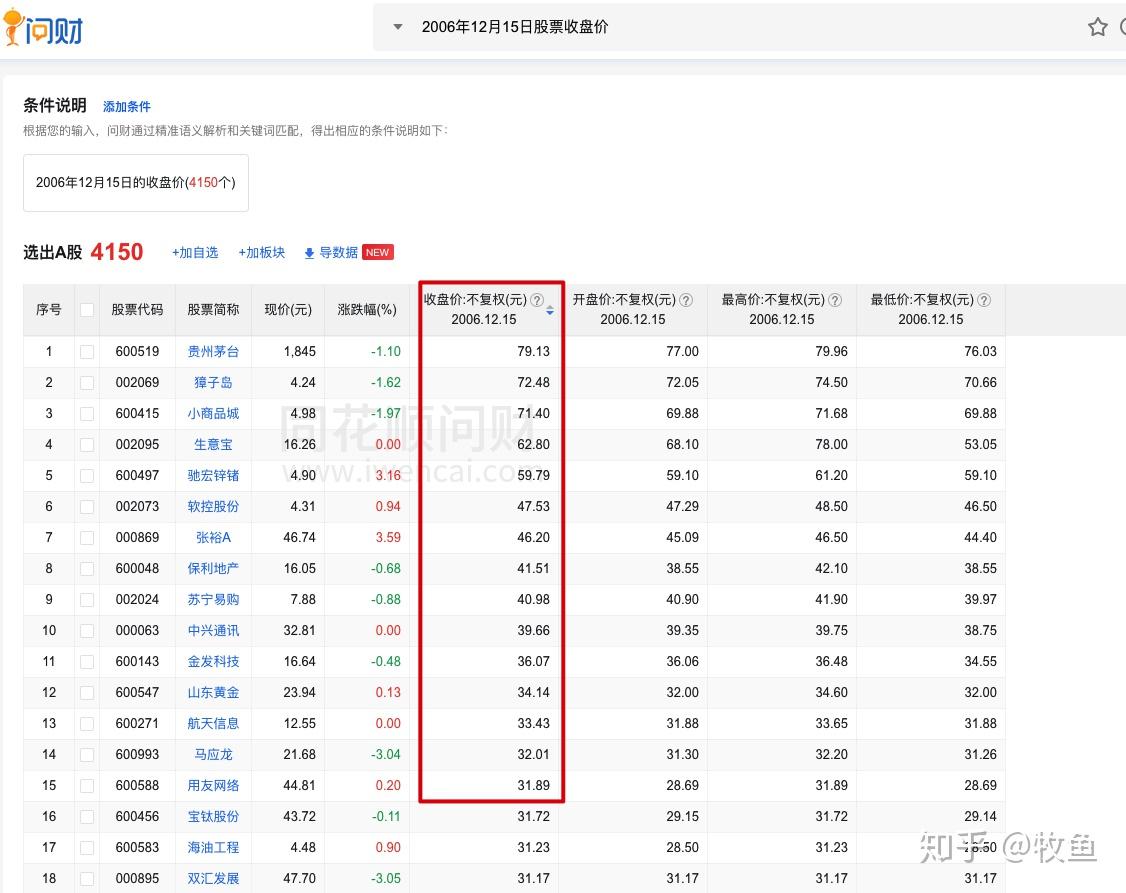This screenshot has height=893, width=1126.
Task: Click closing price 79.13 cell
Action: pyautogui.click(x=534, y=352)
